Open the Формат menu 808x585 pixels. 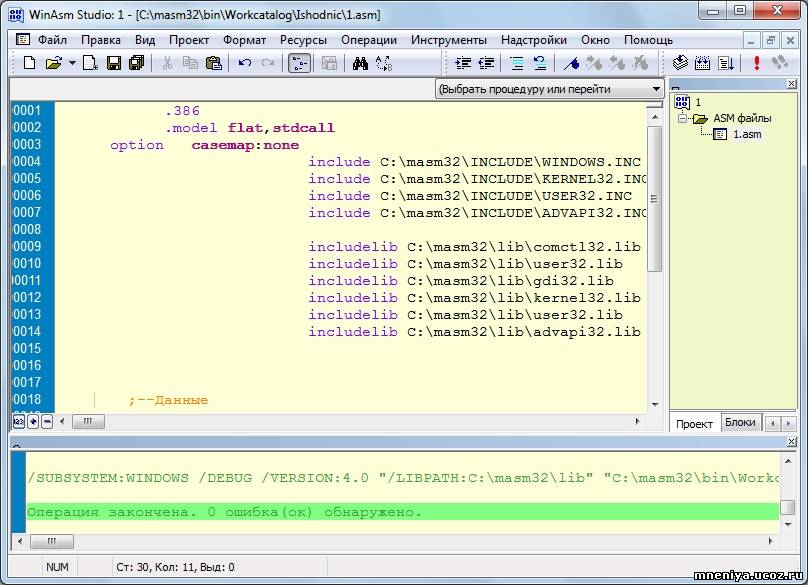click(244, 40)
